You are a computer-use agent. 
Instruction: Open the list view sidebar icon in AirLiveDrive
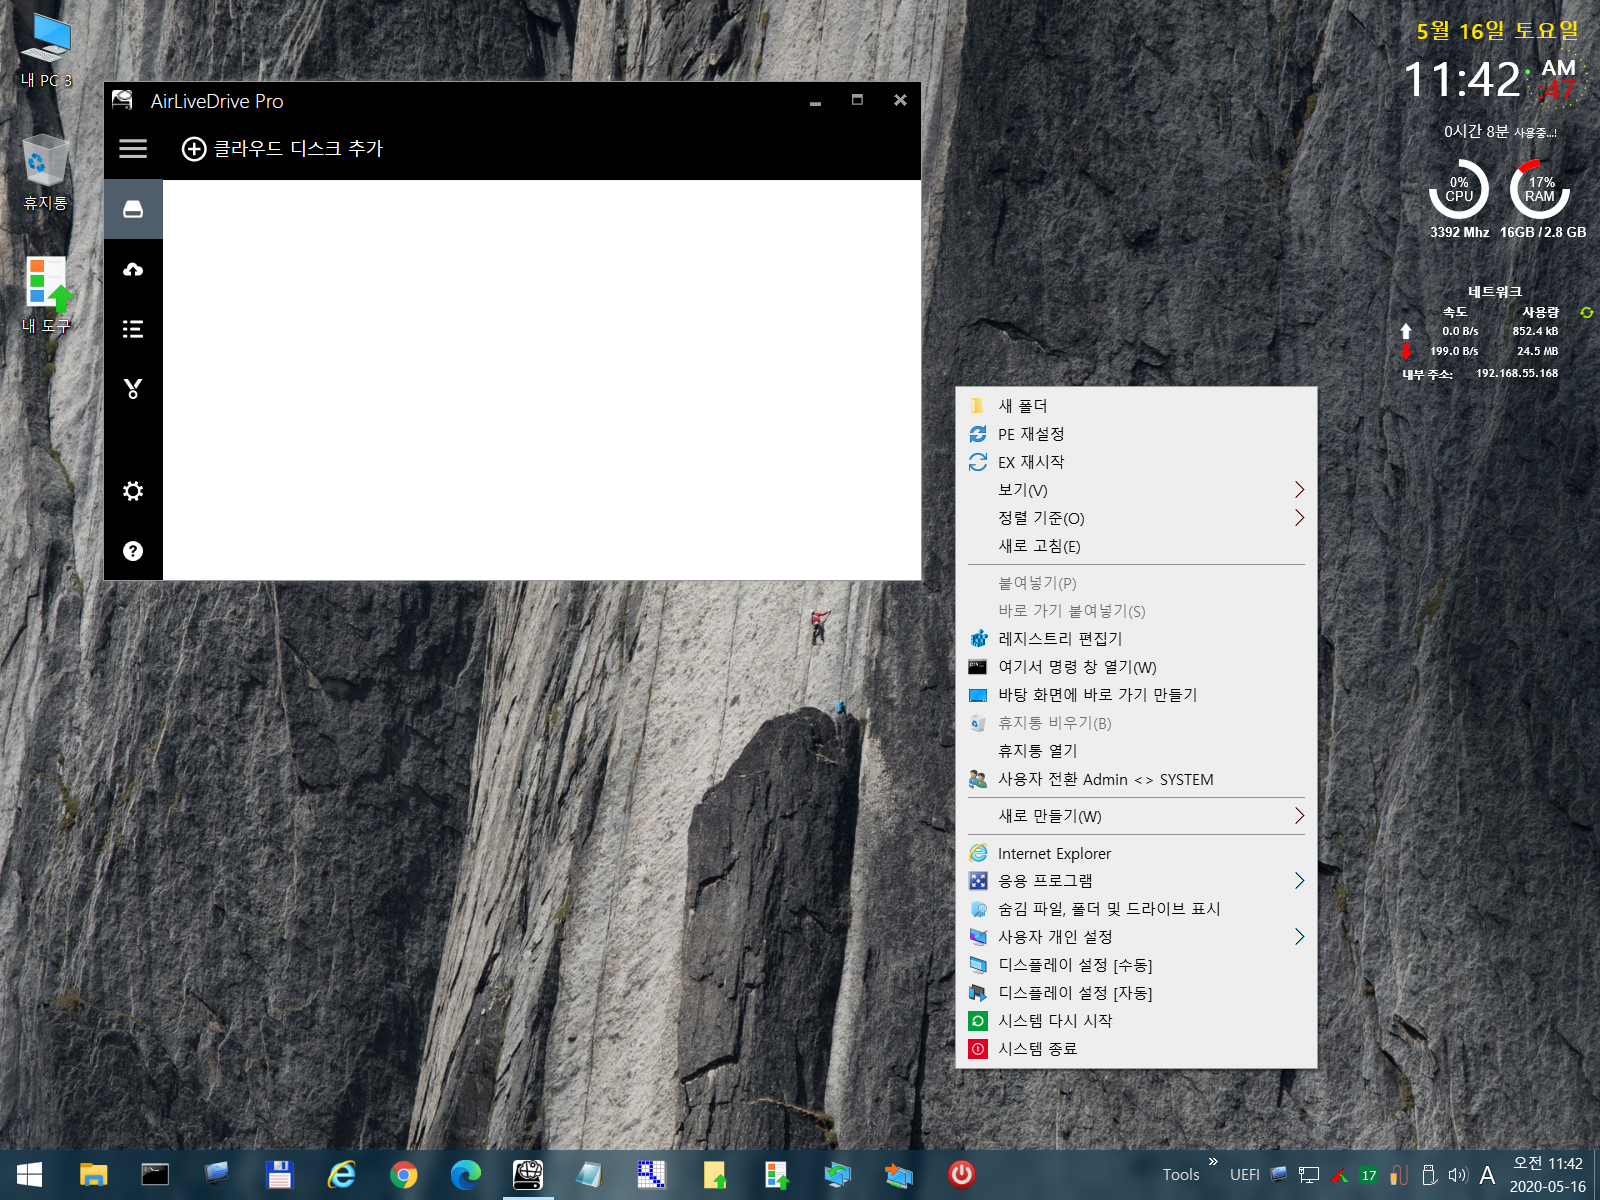pyautogui.click(x=133, y=329)
